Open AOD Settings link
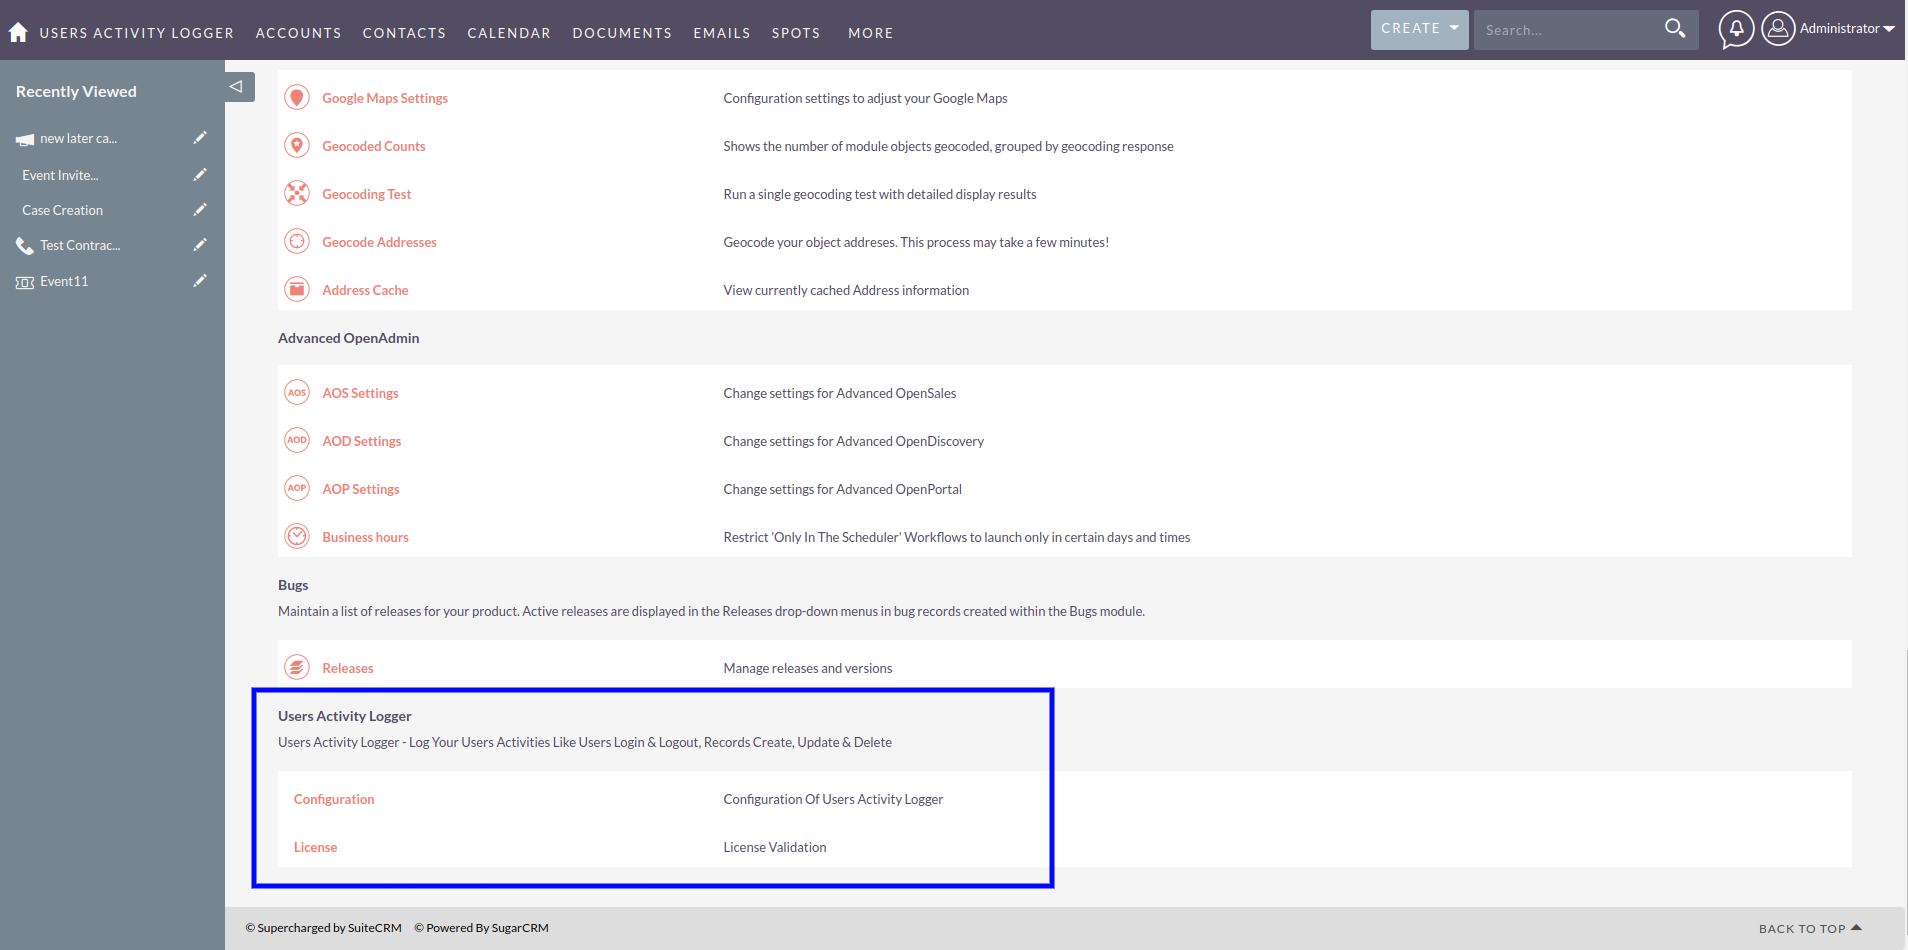Screen dimensions: 1908x950 [x=361, y=441]
